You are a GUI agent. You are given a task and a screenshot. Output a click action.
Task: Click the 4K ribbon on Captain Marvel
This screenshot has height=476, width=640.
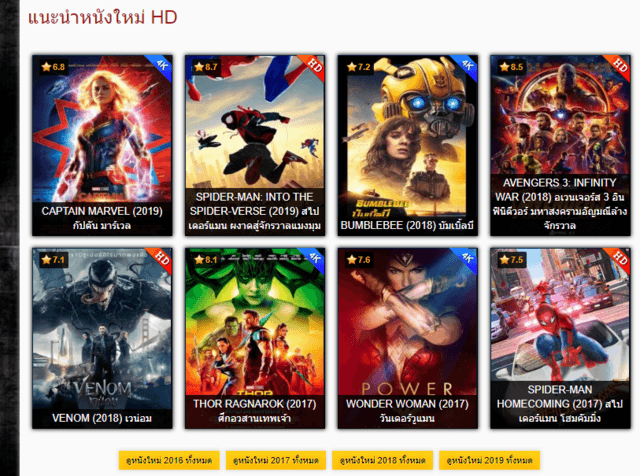[161, 65]
